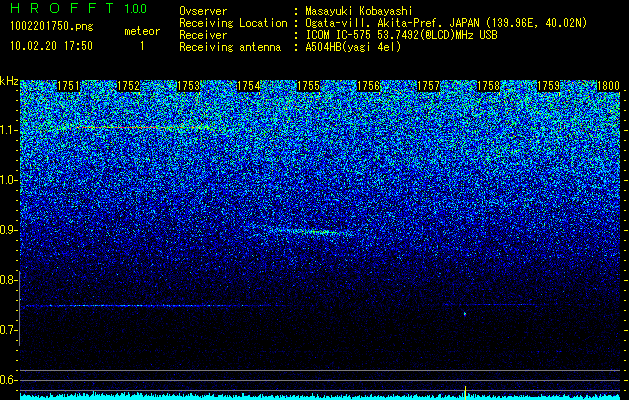Click the 1752 time marker

point(128,86)
